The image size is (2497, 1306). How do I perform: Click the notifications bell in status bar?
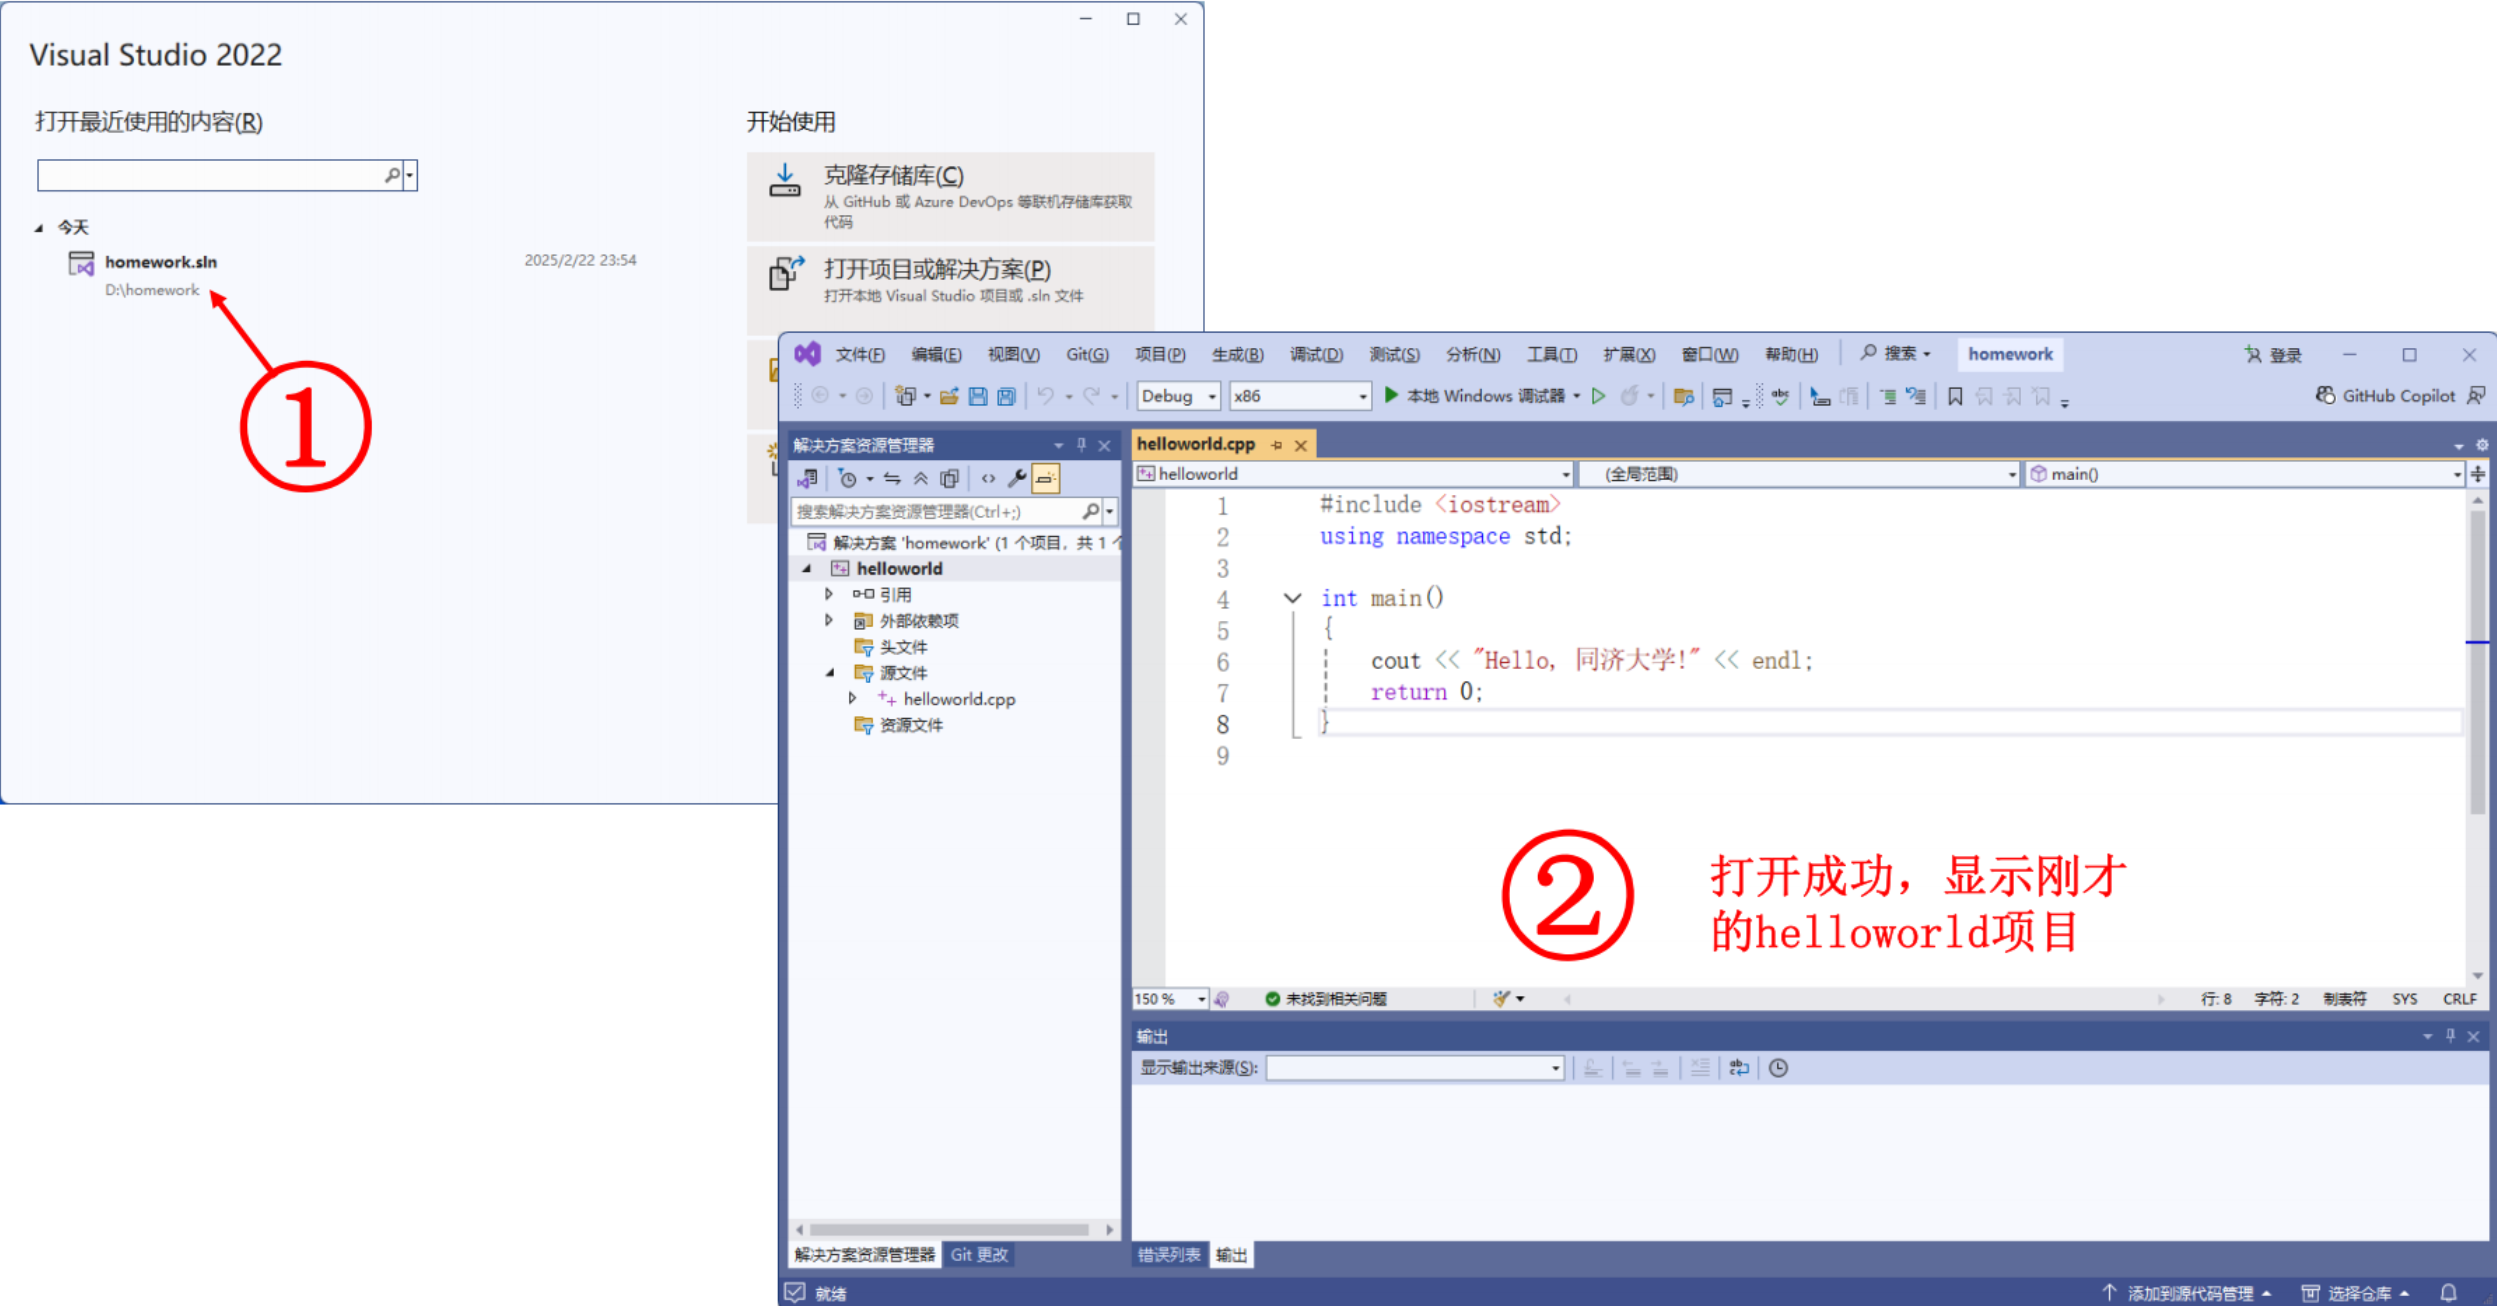click(x=2448, y=1292)
